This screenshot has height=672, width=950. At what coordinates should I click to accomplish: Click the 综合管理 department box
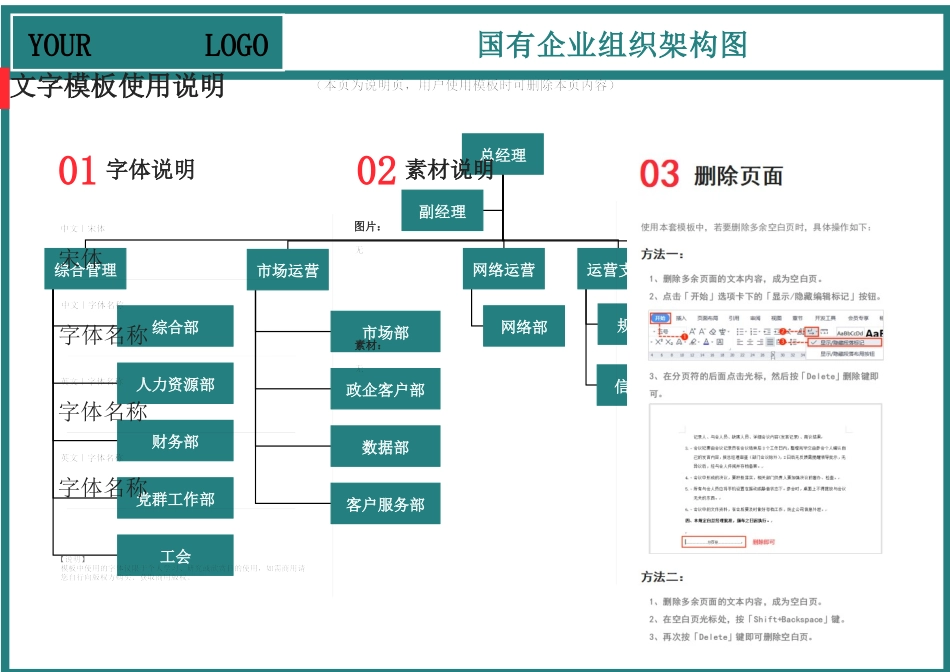coord(85,268)
